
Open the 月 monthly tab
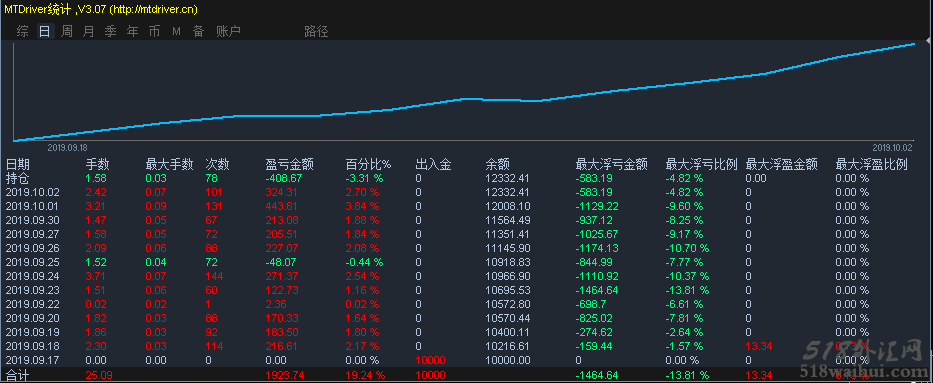(89, 32)
